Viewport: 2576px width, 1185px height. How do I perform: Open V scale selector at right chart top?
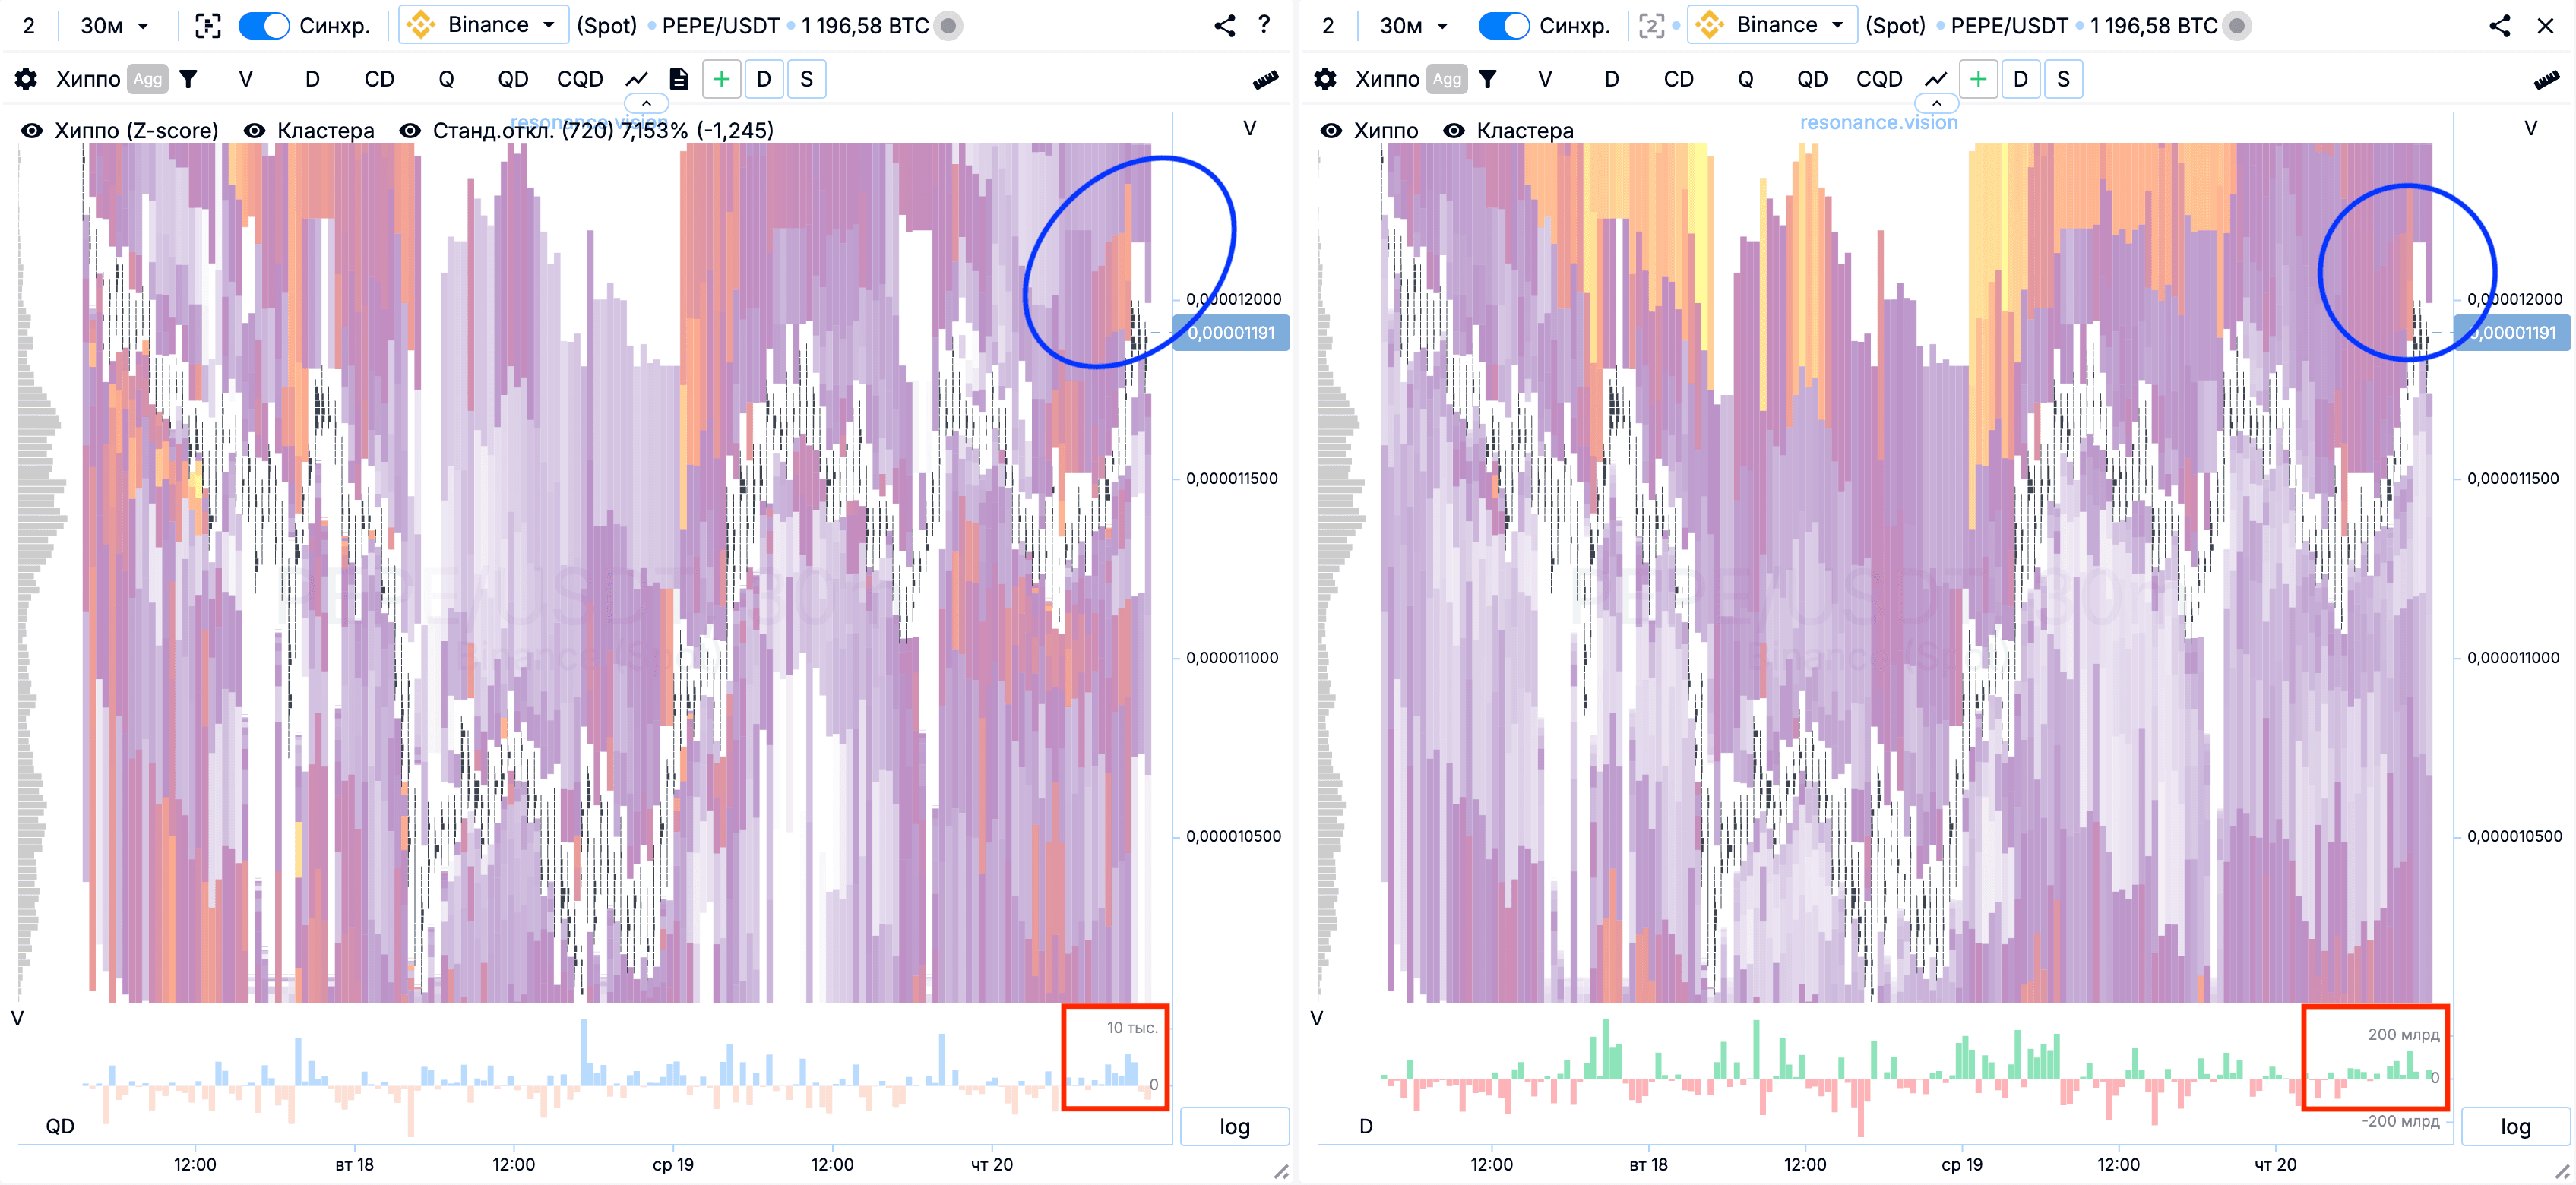[x=2530, y=128]
